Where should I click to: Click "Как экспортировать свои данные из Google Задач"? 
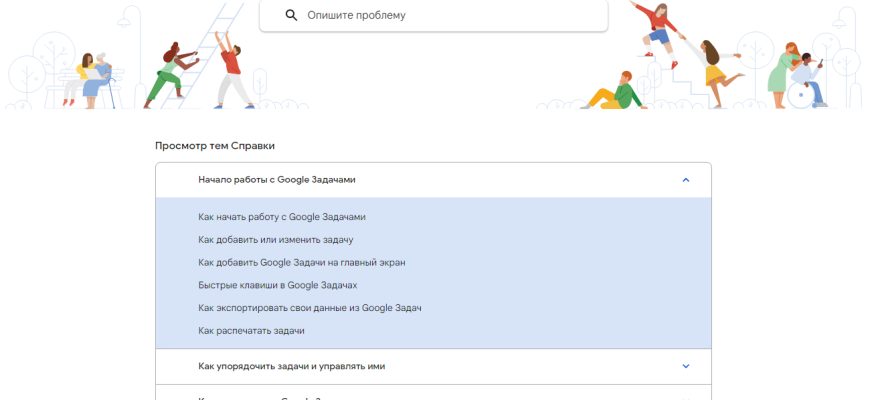[x=310, y=308]
